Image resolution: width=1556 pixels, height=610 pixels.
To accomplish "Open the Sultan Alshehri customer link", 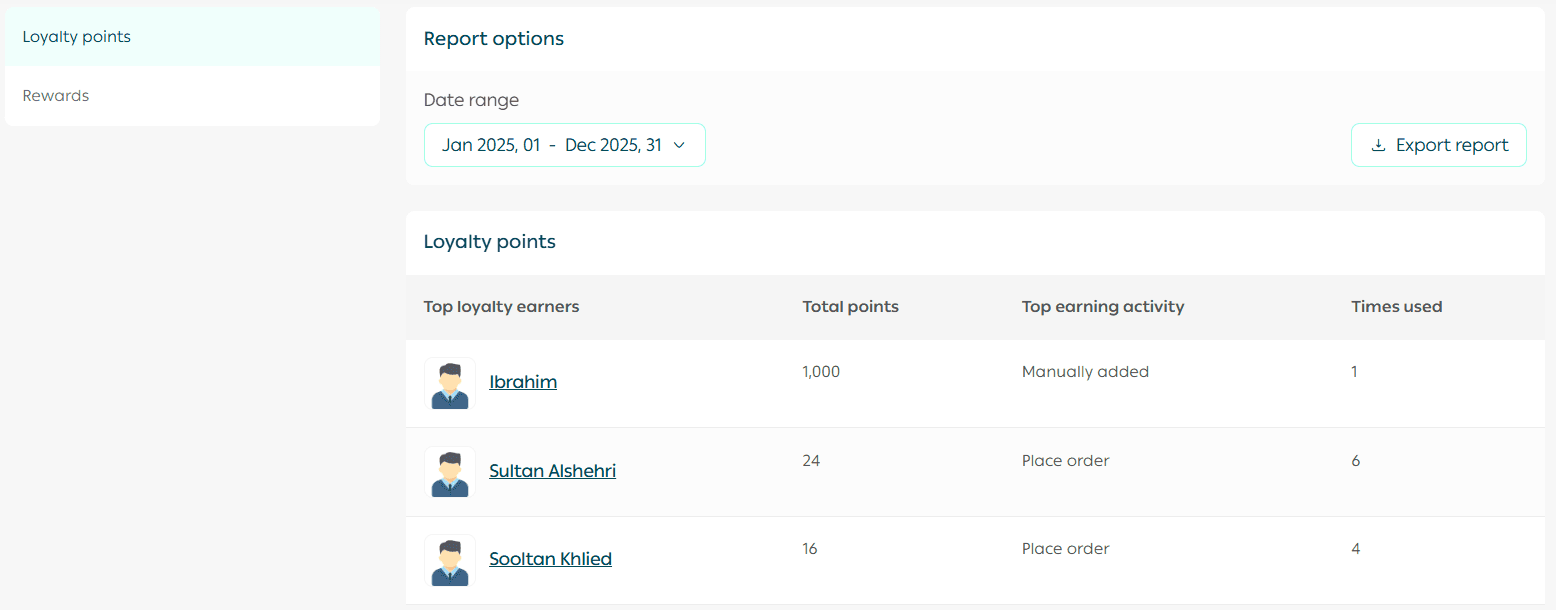I will tap(552, 471).
